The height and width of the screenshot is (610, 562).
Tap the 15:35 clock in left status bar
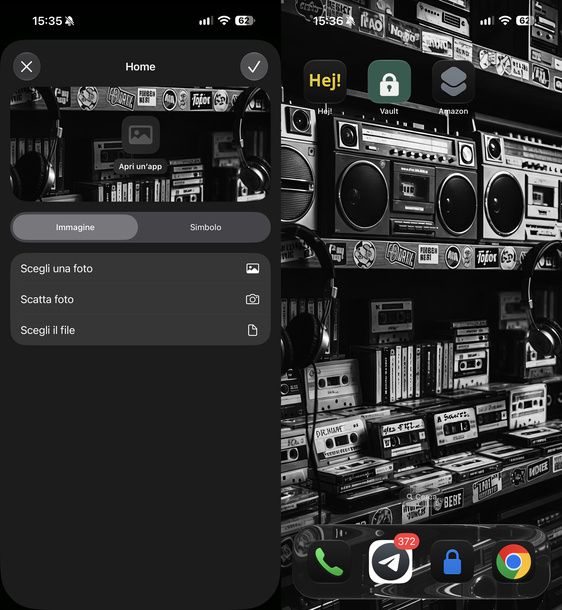tap(47, 21)
